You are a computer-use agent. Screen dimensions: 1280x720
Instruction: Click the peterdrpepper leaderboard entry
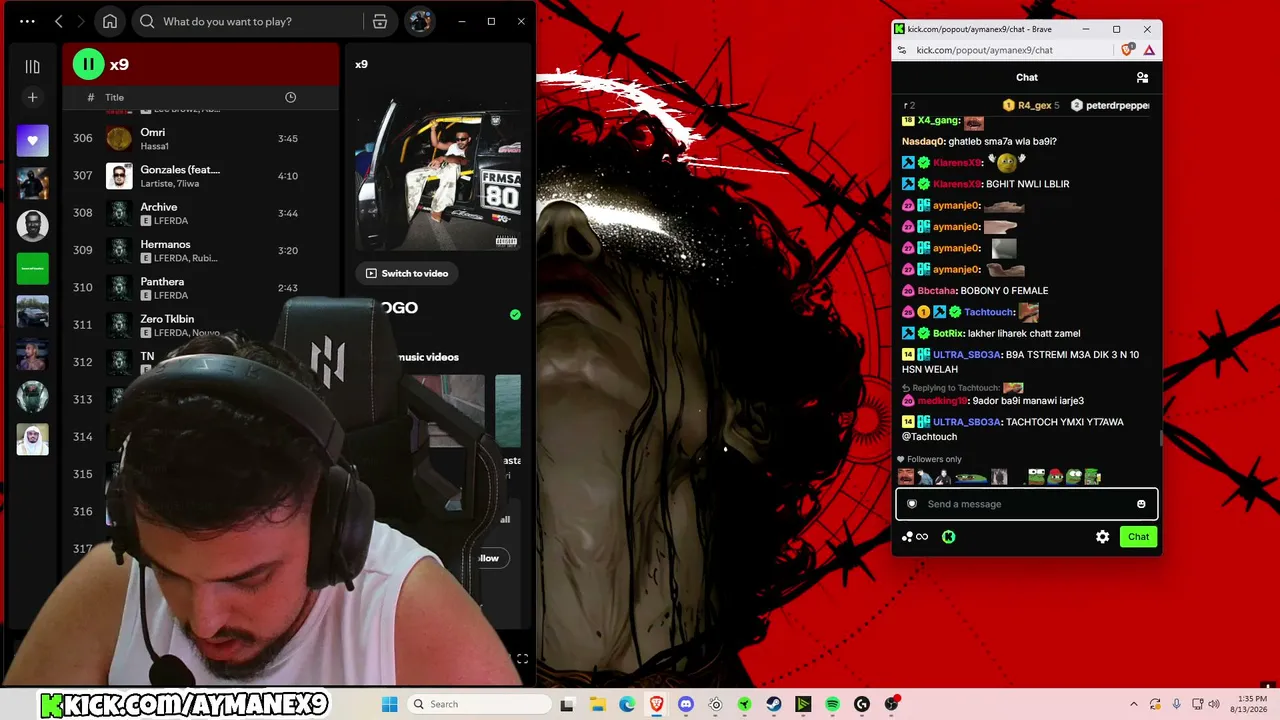coord(1110,105)
